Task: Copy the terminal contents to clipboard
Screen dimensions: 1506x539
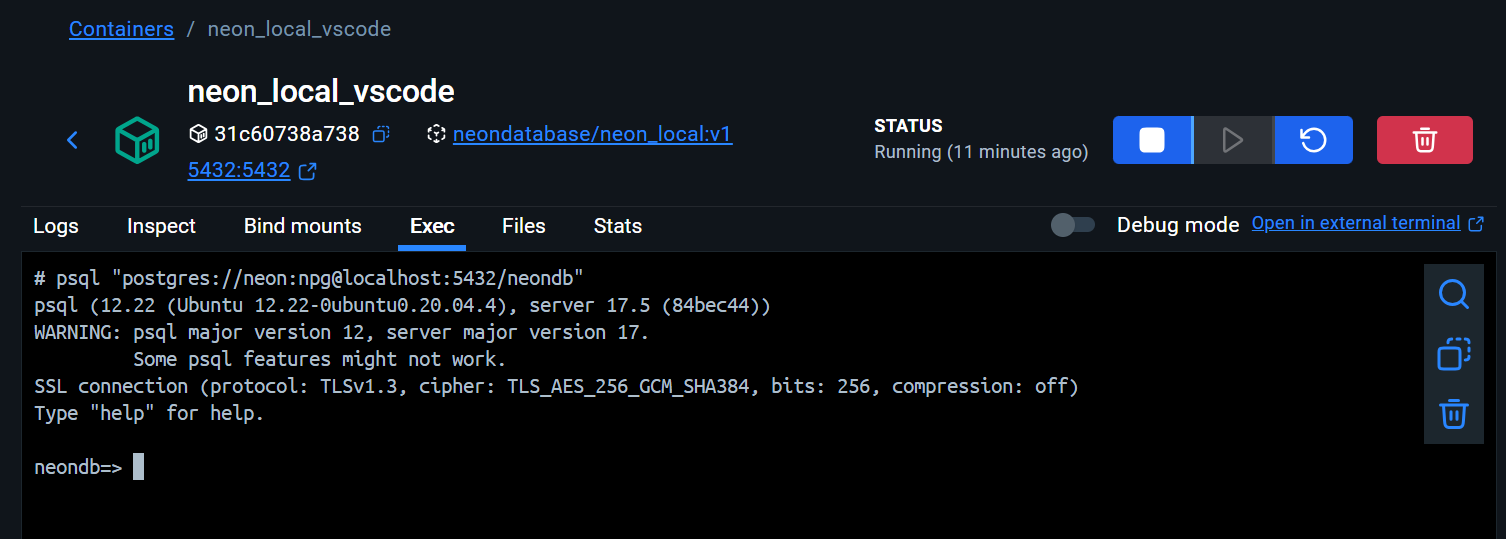Action: coord(1453,354)
